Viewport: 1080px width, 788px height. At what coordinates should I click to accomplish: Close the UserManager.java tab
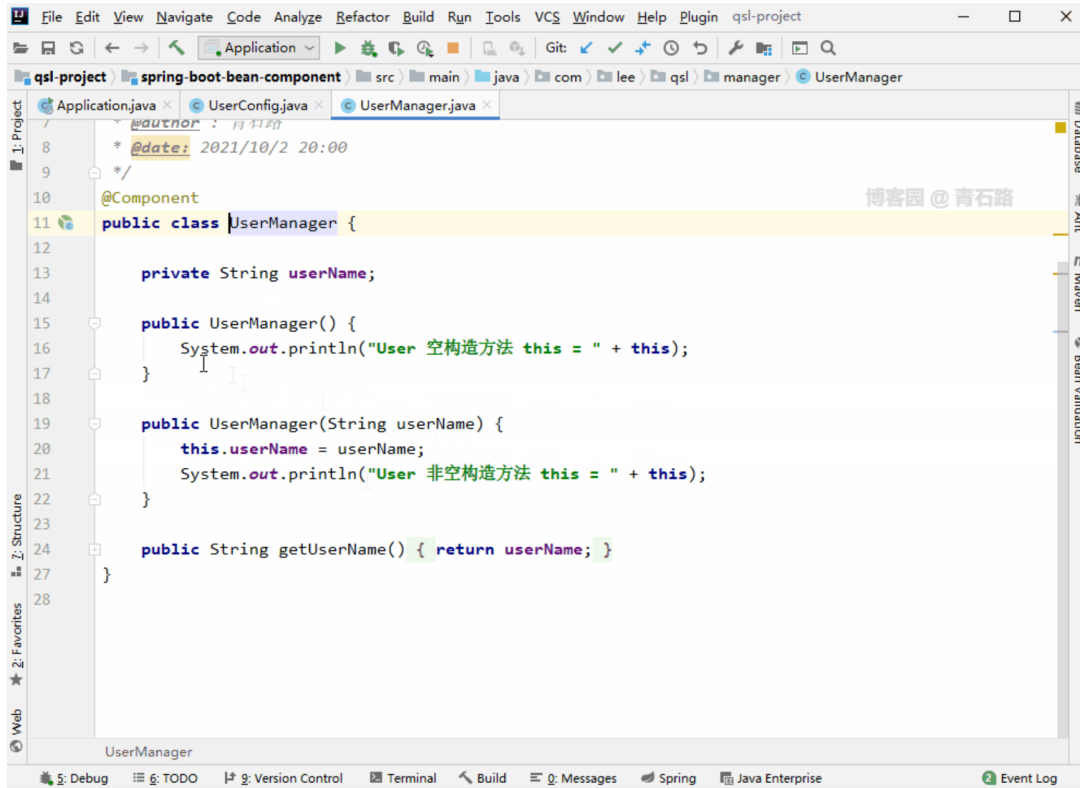pos(487,105)
